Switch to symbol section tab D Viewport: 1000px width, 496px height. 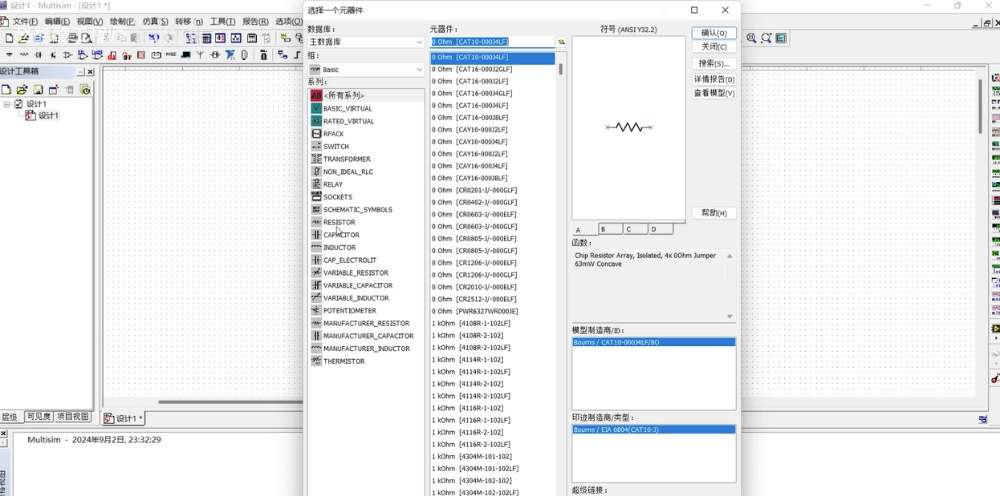tap(659, 229)
